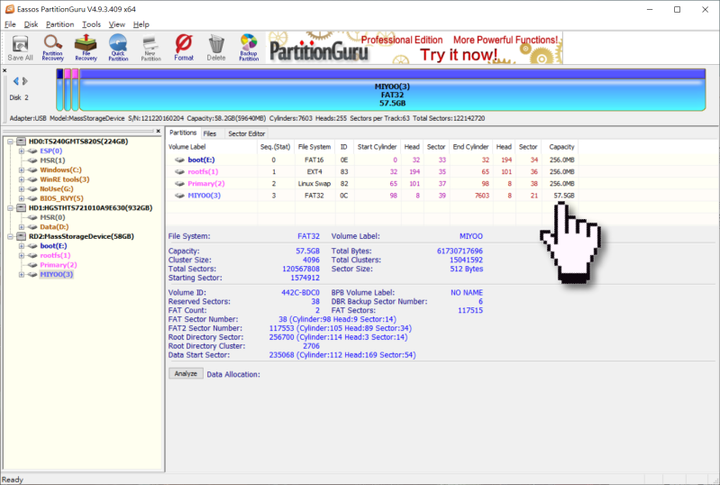The width and height of the screenshot is (720, 485).
Task: Click the Ready status bar text
Action: pyautogui.click(x=12, y=479)
